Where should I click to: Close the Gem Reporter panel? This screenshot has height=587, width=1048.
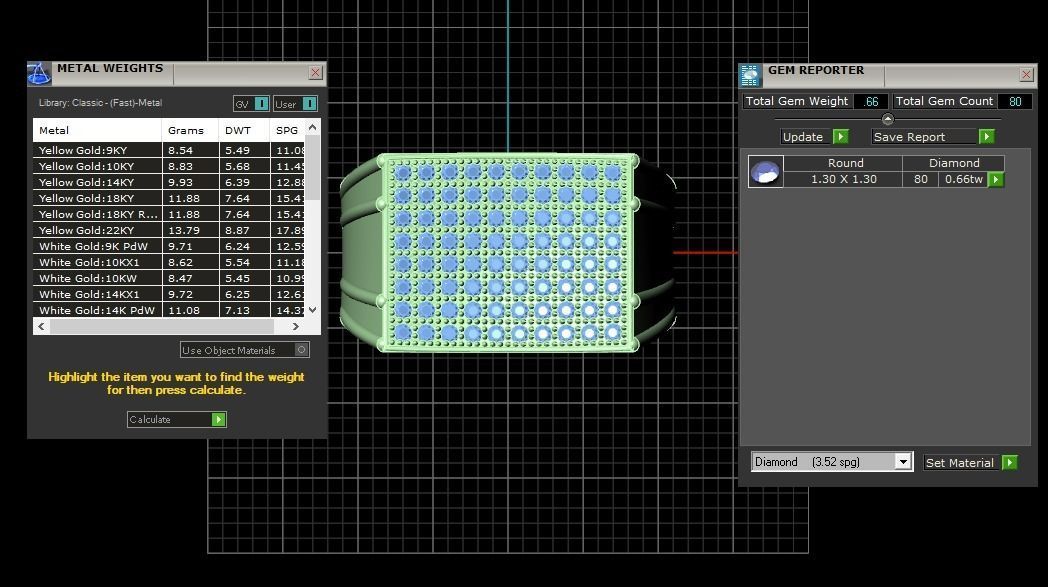(1027, 74)
